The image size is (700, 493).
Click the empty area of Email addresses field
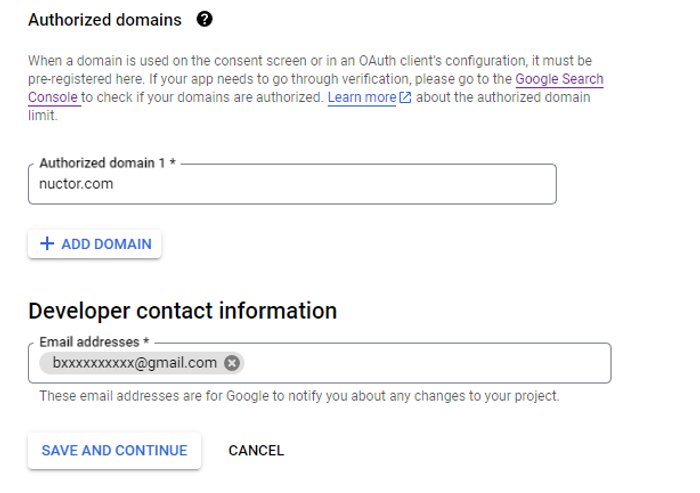pyautogui.click(x=426, y=363)
